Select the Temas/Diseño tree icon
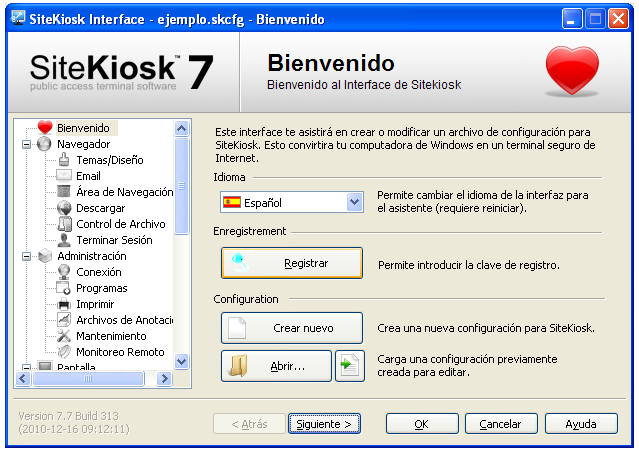 [64, 160]
